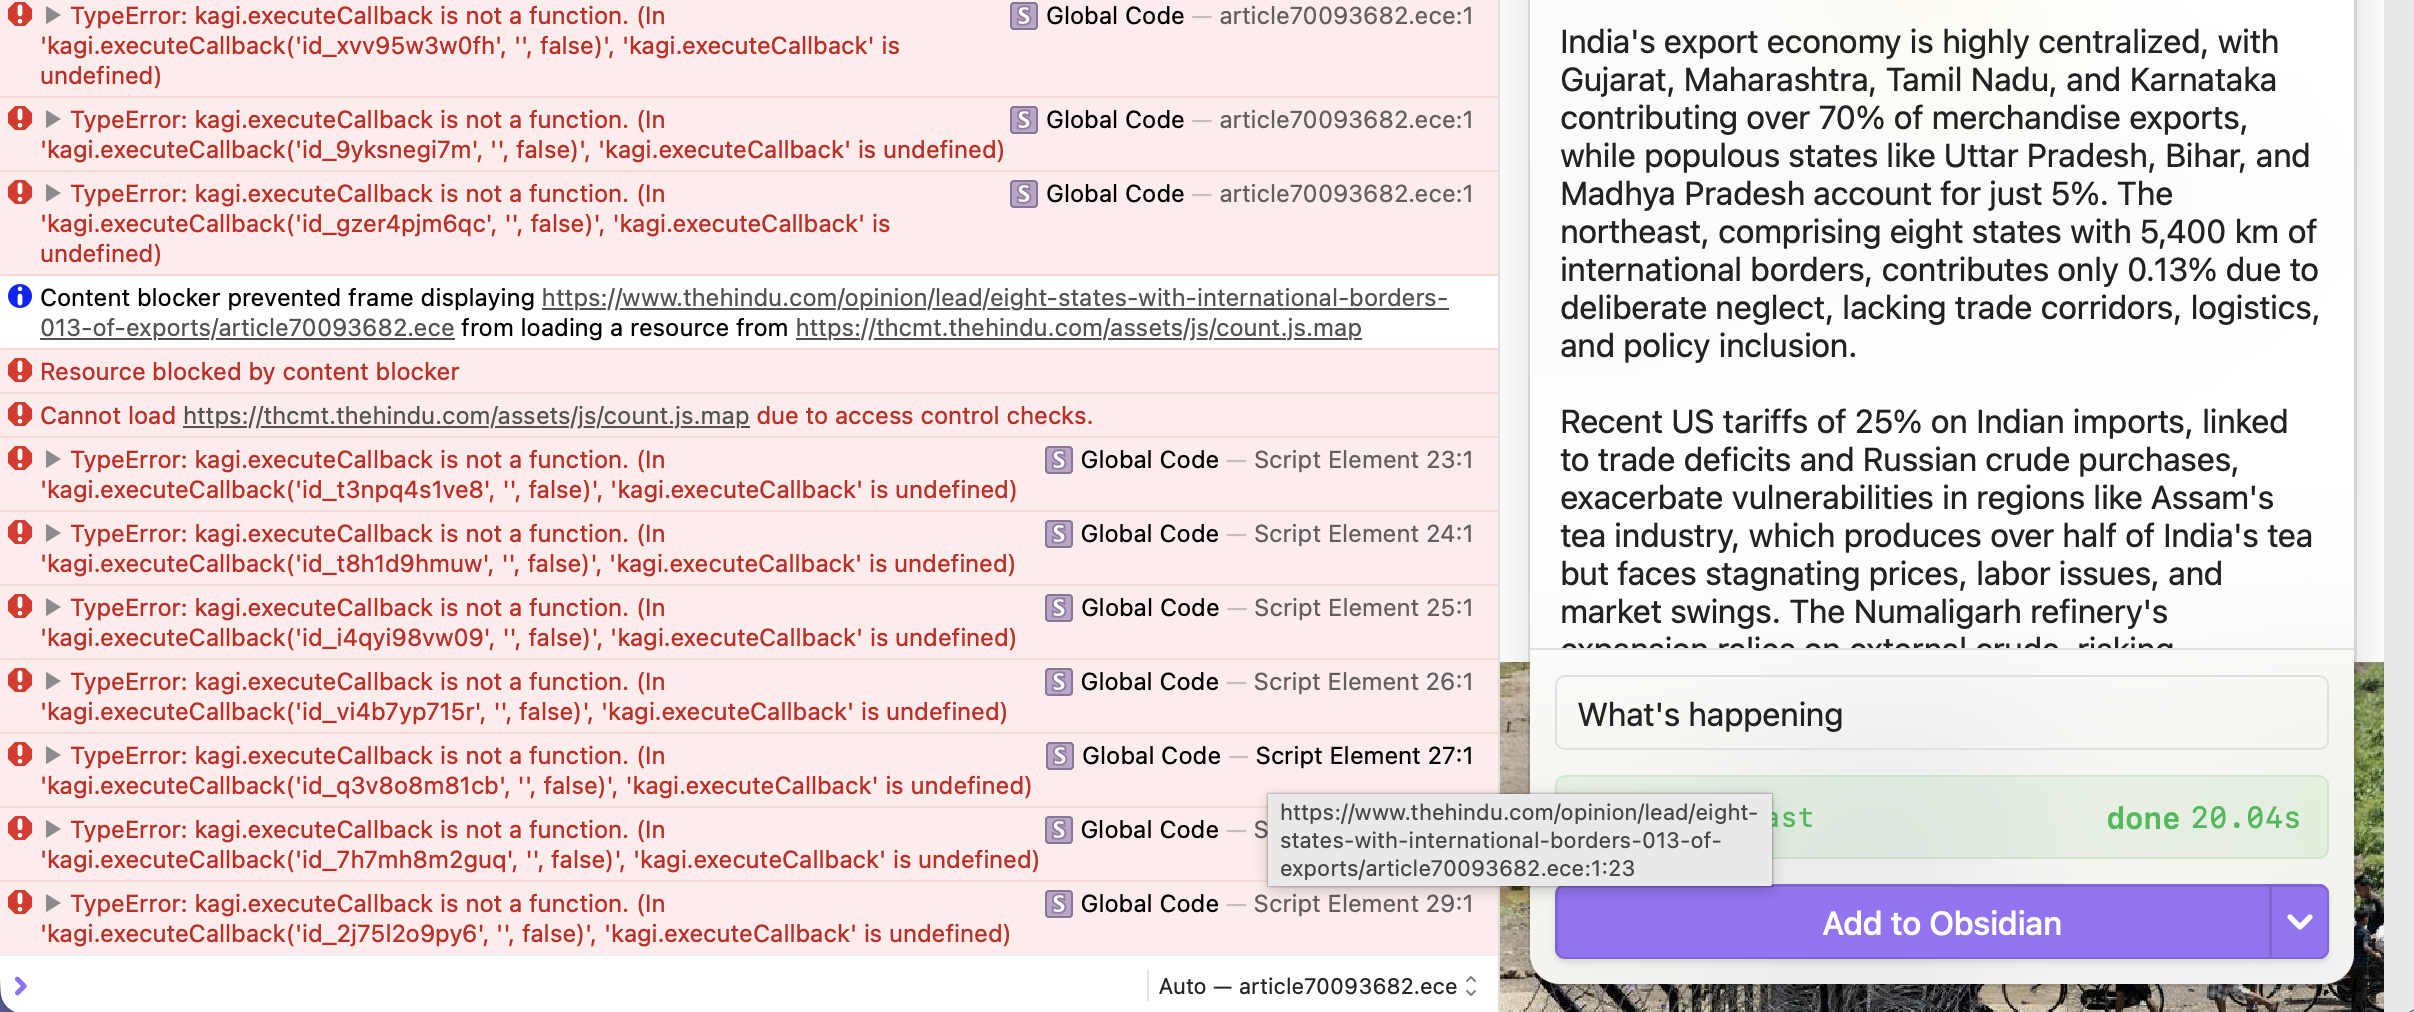Screen dimensions: 2414x1012
Task: Expand the id_xvv95w3w0fh TypeError entry
Action: 53,16
